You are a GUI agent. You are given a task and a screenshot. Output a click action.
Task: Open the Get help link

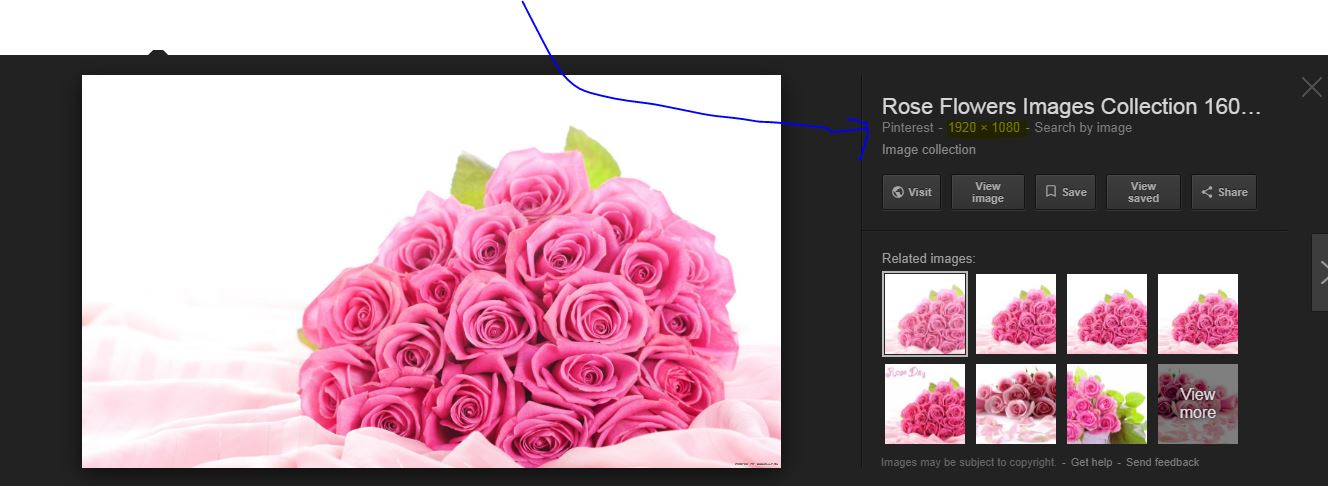1091,462
